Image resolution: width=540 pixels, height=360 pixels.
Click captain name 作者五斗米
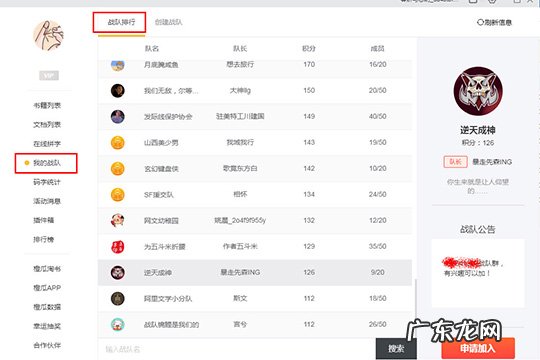tap(240, 246)
